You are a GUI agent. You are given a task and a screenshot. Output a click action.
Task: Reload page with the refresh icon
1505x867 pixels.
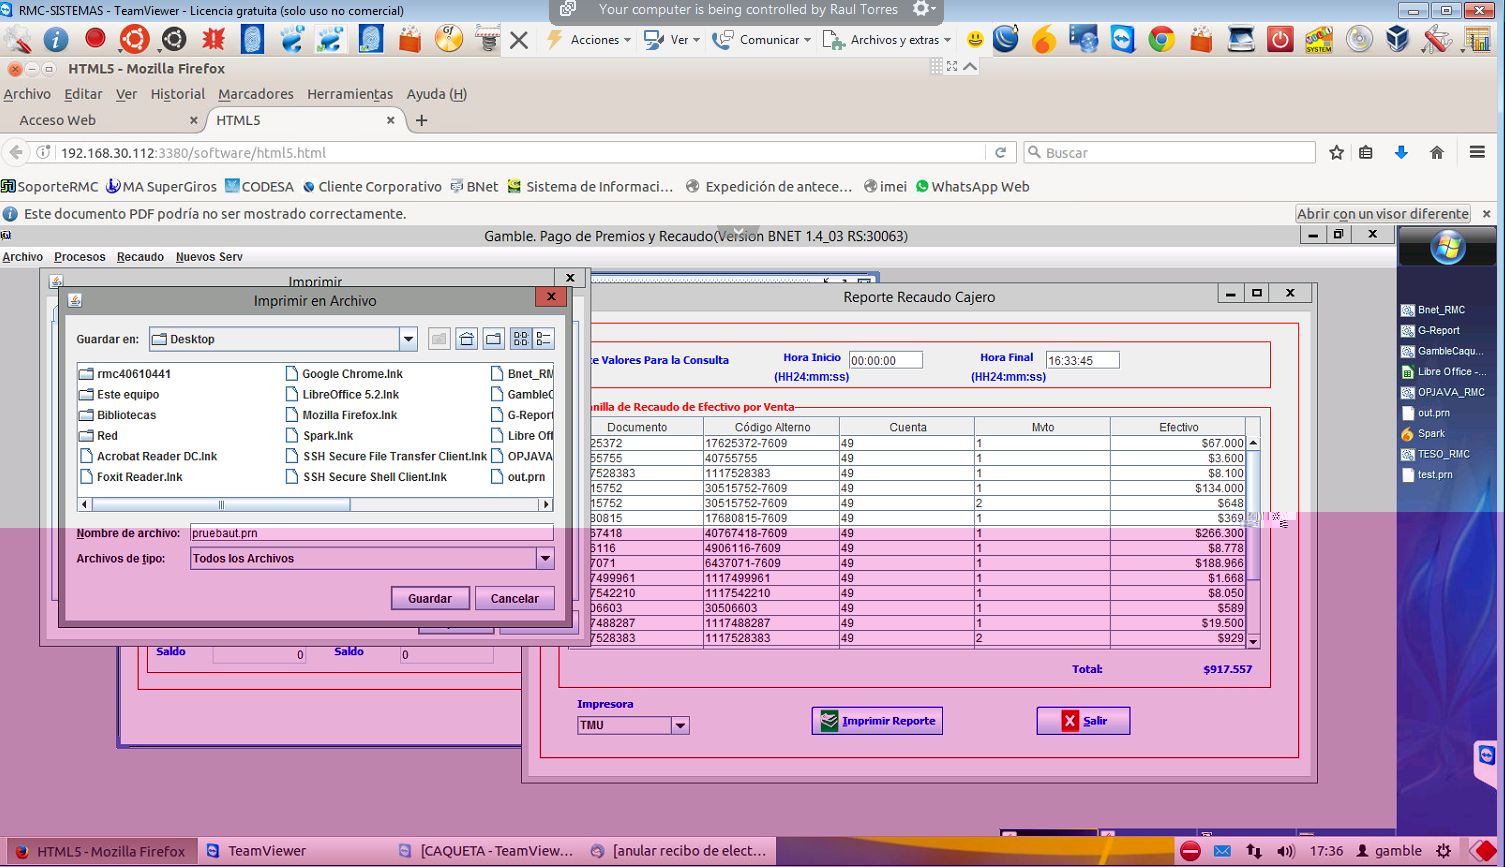pos(1000,153)
